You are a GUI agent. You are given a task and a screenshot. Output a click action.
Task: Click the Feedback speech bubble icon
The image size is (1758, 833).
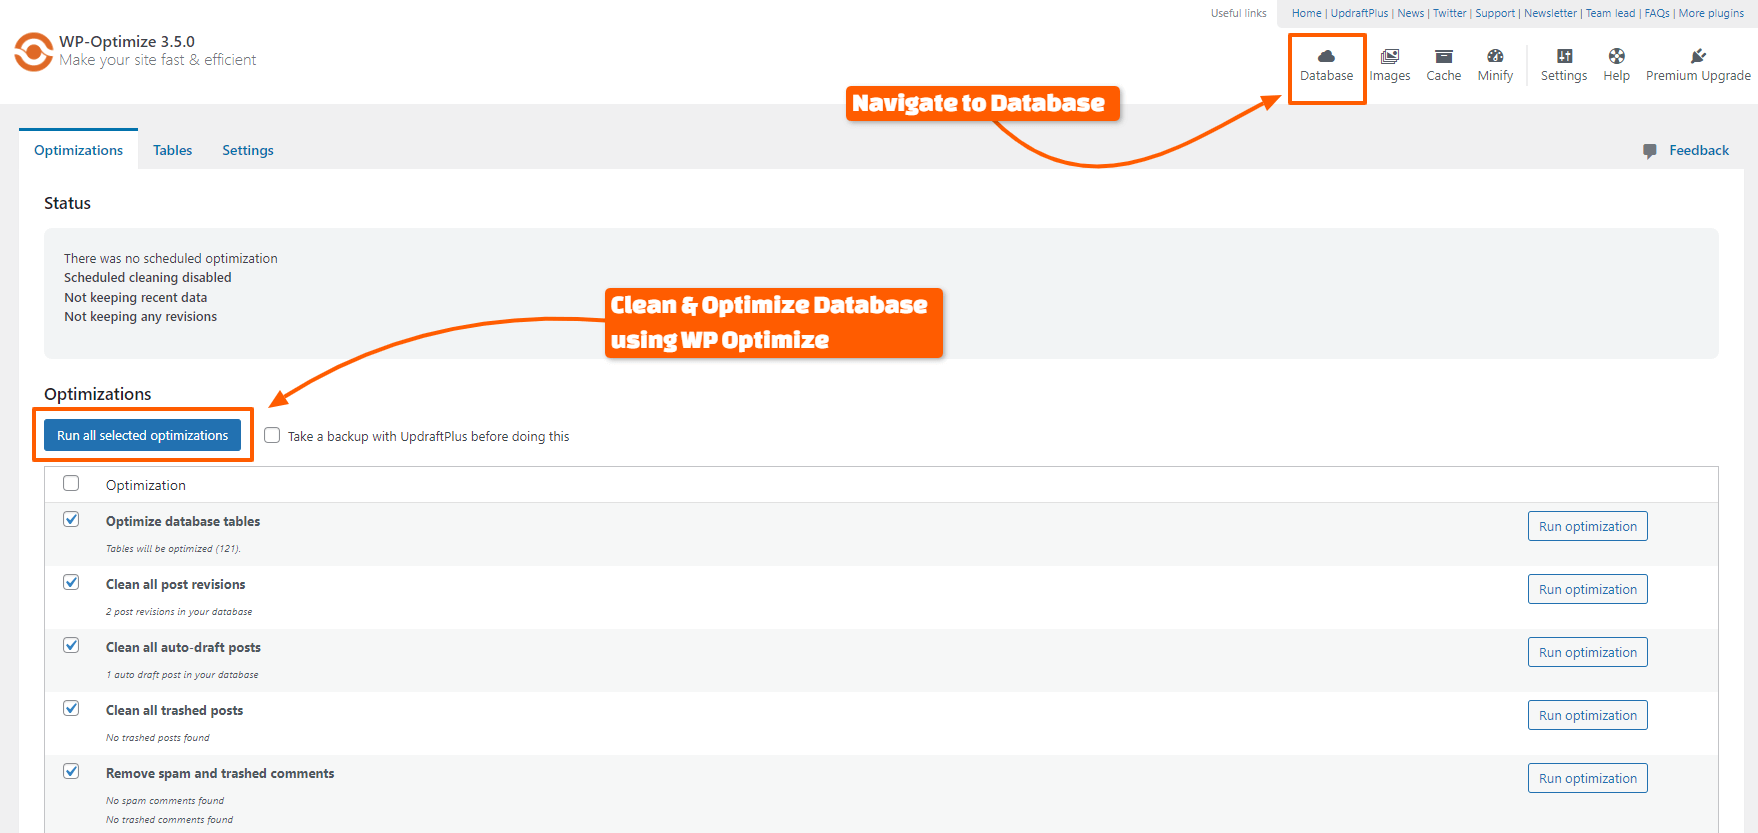pyautogui.click(x=1649, y=151)
